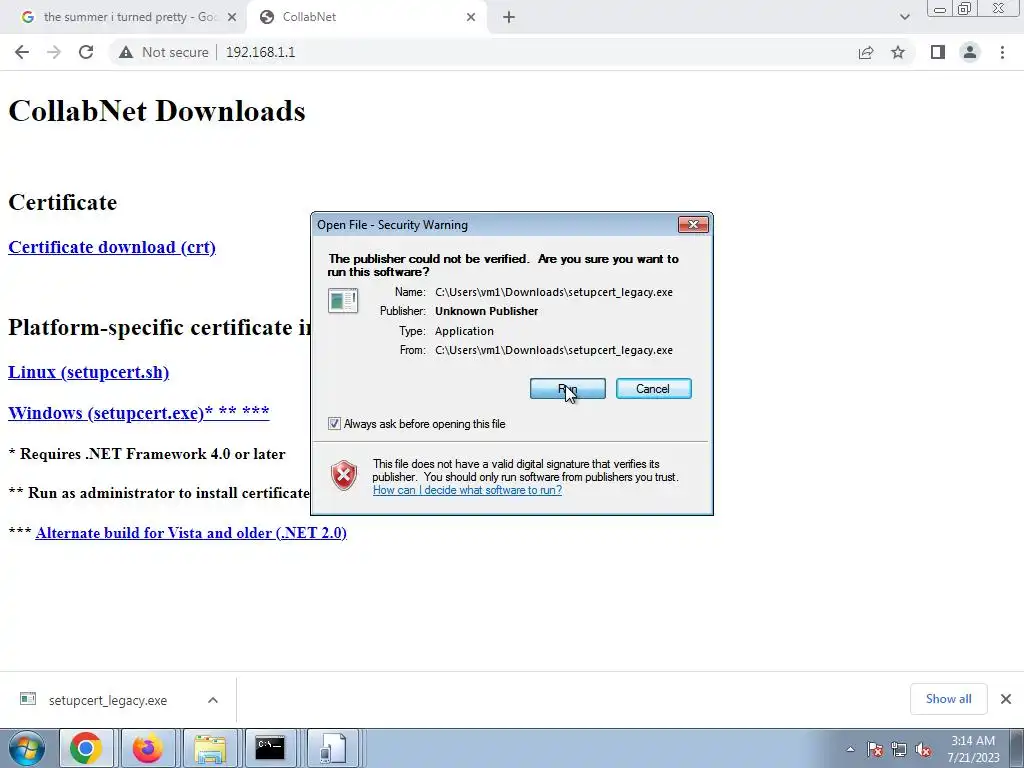
Task: Click the 192.168.1.1 address bar
Action: (x=260, y=52)
